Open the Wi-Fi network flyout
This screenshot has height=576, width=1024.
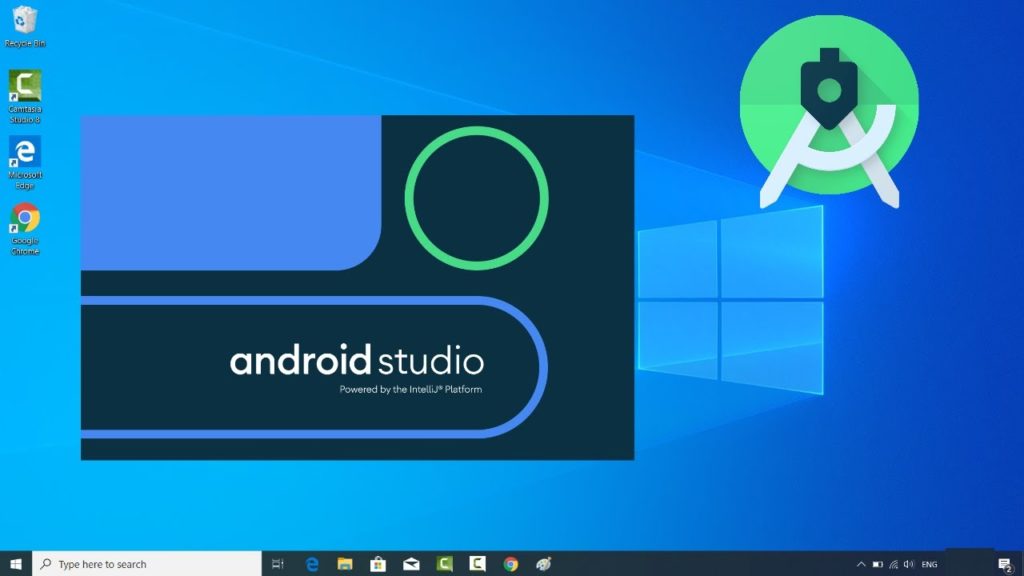[x=892, y=563]
